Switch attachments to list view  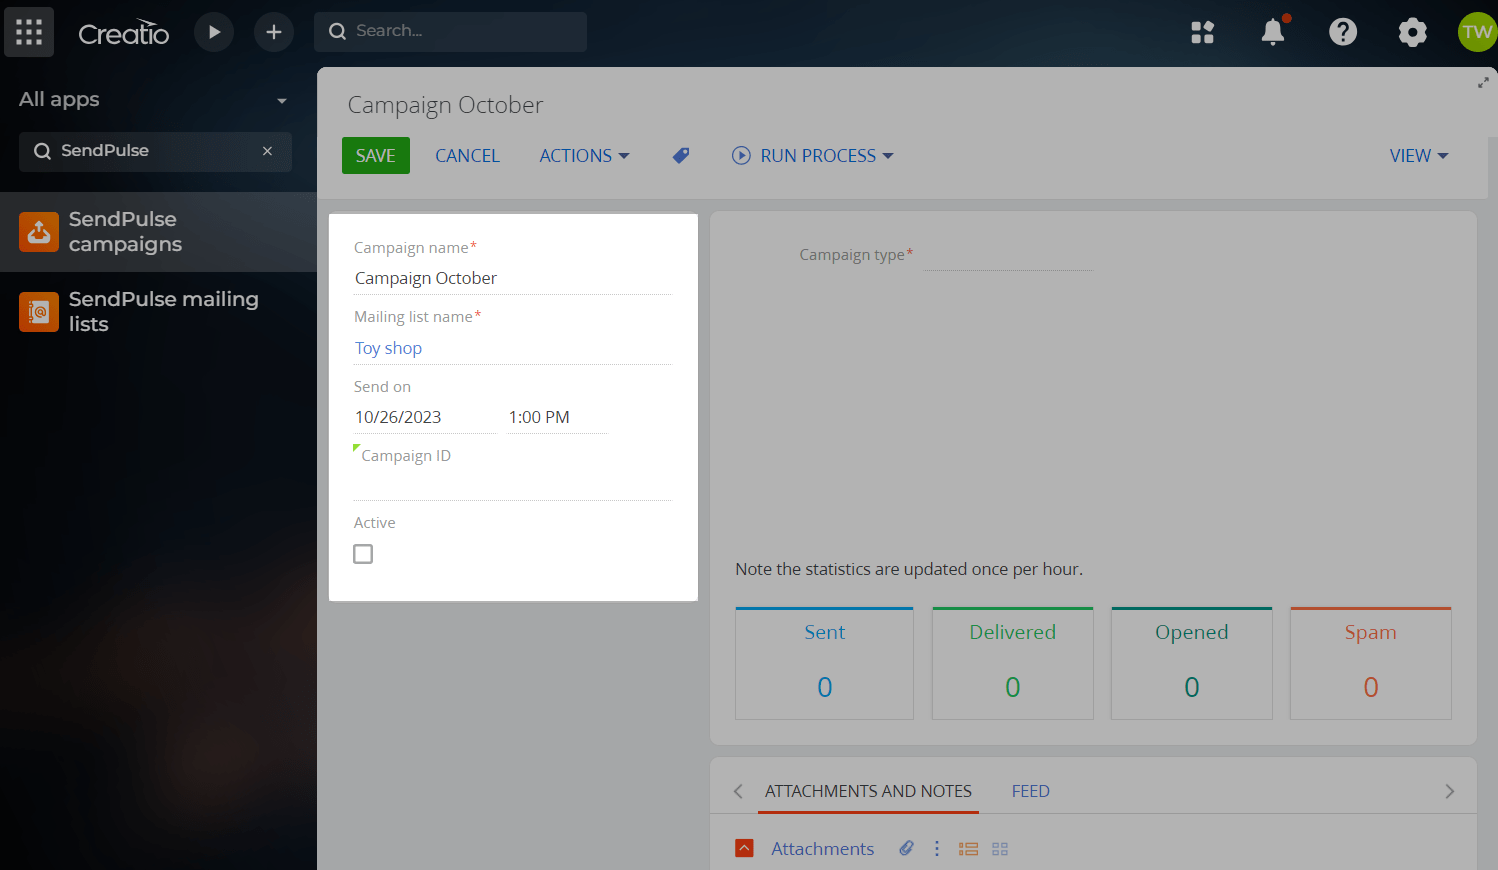[x=968, y=849]
